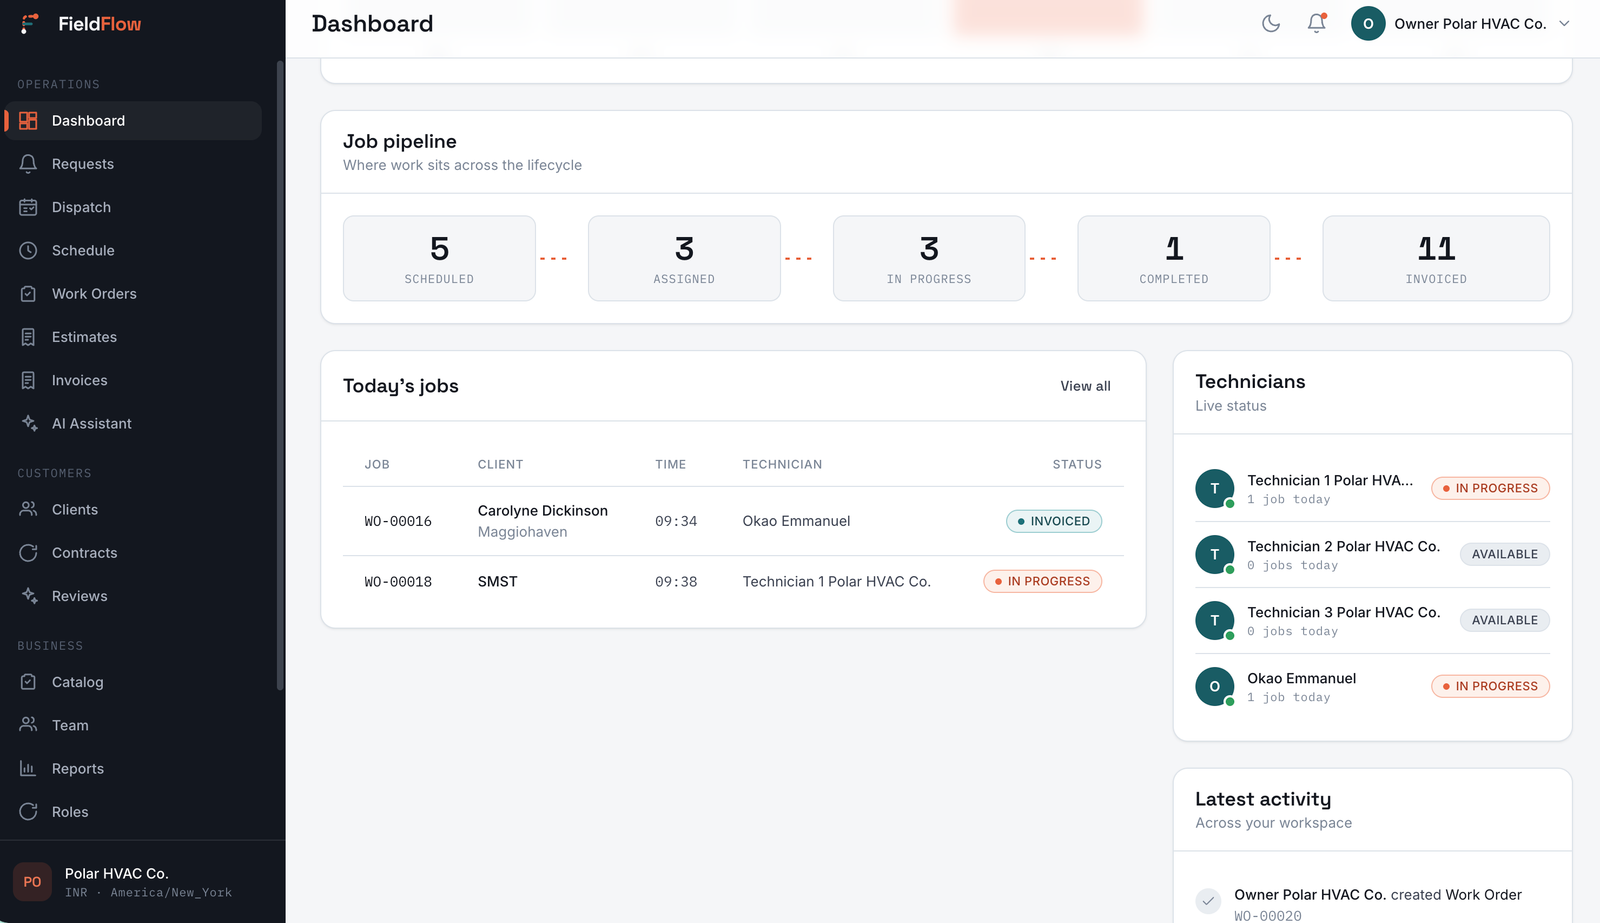Click Technician 3's Available status badge
This screenshot has width=1600, height=923.
pos(1505,620)
